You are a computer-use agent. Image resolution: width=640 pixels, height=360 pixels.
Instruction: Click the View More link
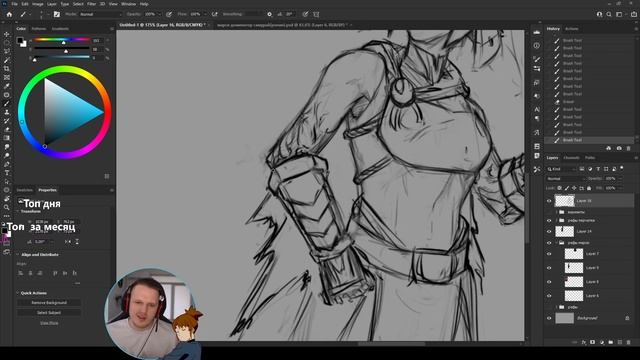pos(49,323)
